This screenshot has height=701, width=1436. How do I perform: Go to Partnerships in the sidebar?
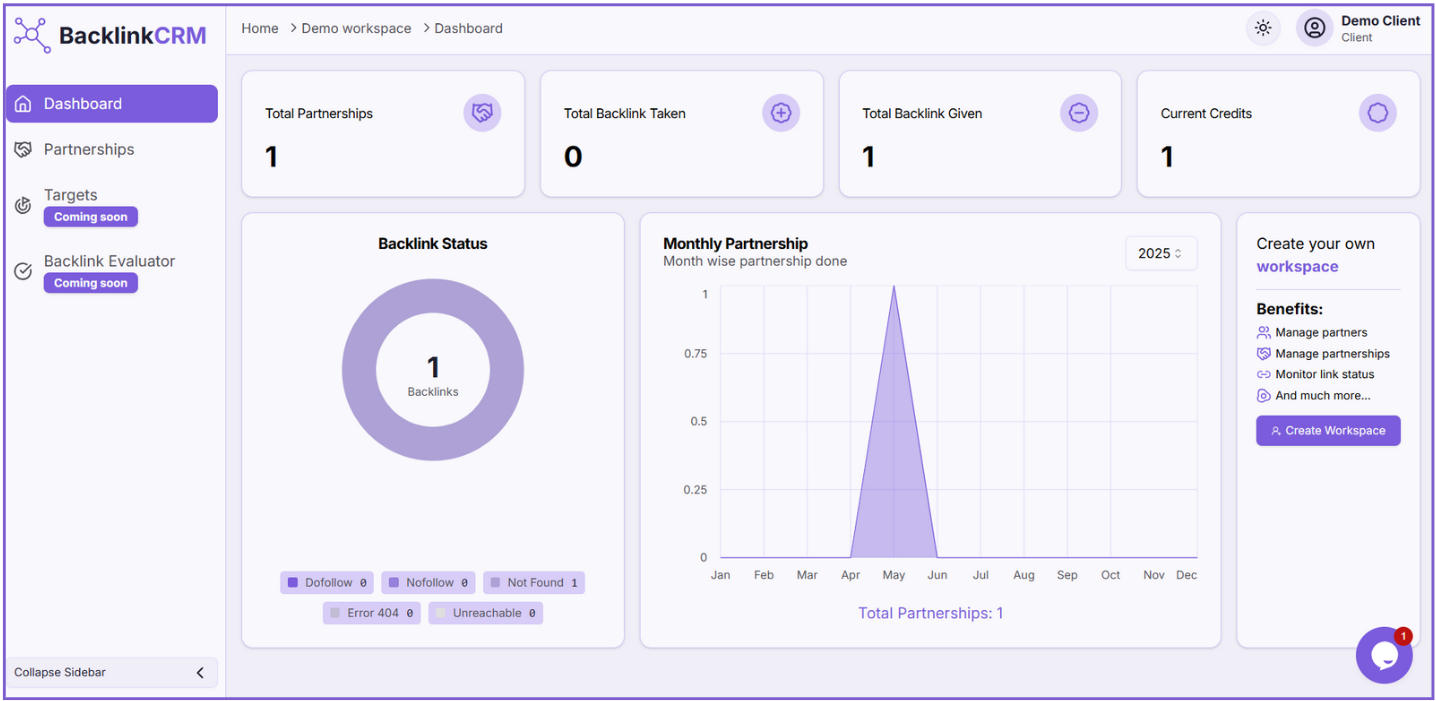point(89,149)
